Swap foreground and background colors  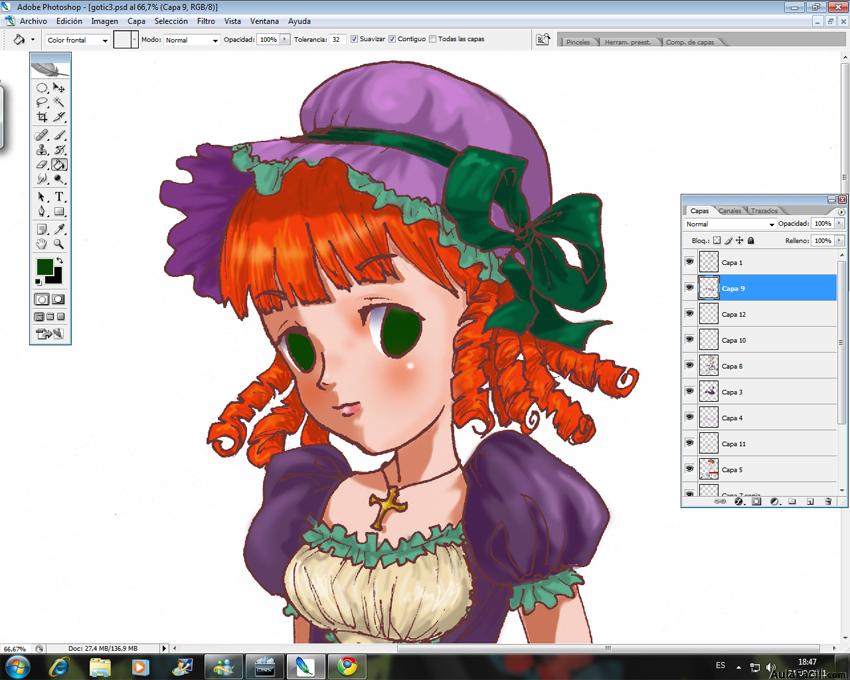(x=60, y=261)
